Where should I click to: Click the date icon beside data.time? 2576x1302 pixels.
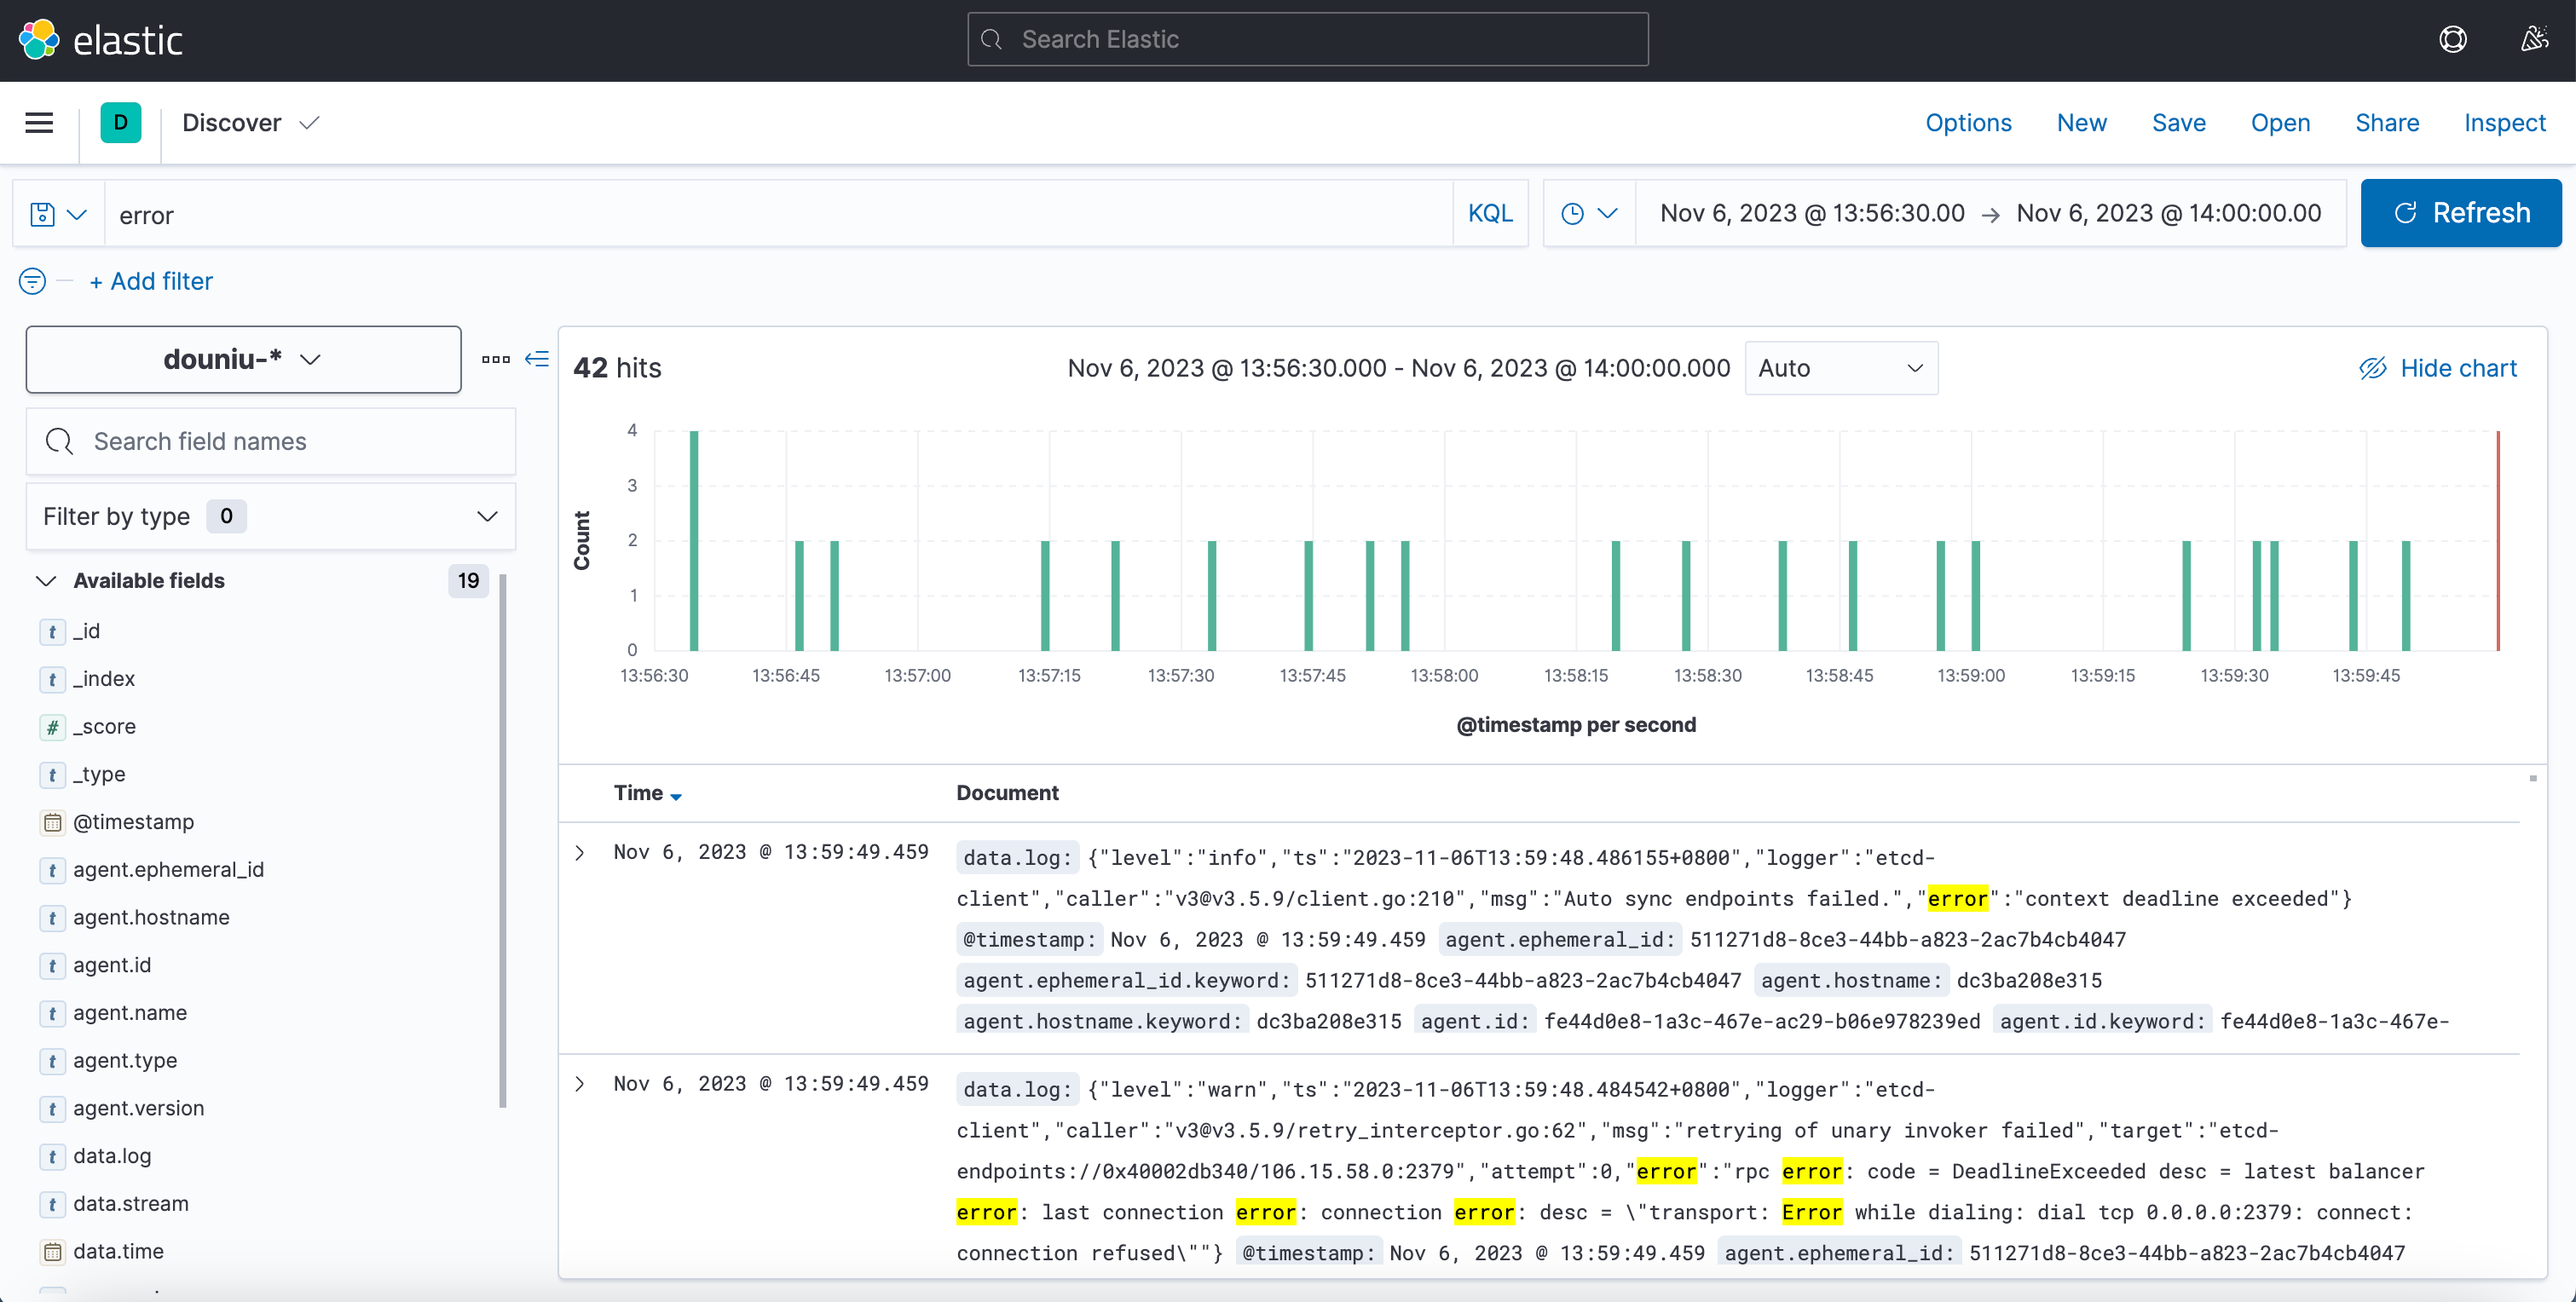(52, 1252)
